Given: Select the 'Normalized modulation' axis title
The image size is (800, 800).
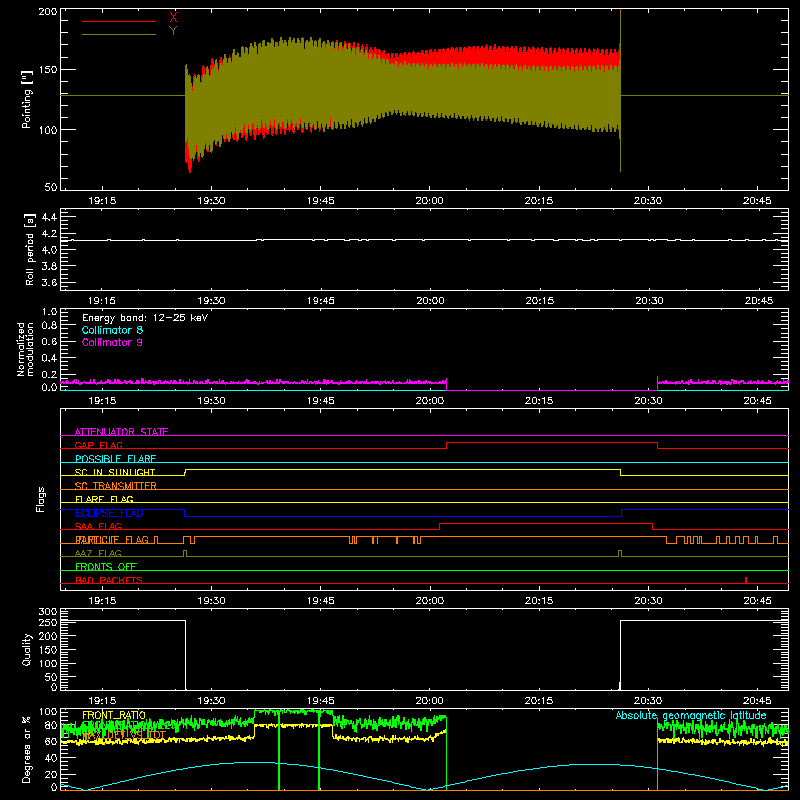Looking at the screenshot, I should (25, 349).
